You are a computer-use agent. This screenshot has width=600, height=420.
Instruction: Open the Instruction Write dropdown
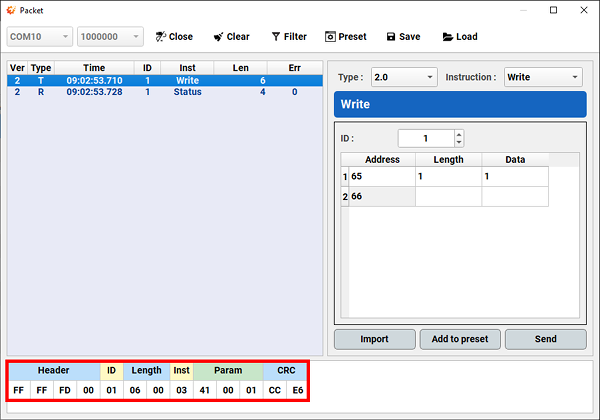pyautogui.click(x=575, y=77)
